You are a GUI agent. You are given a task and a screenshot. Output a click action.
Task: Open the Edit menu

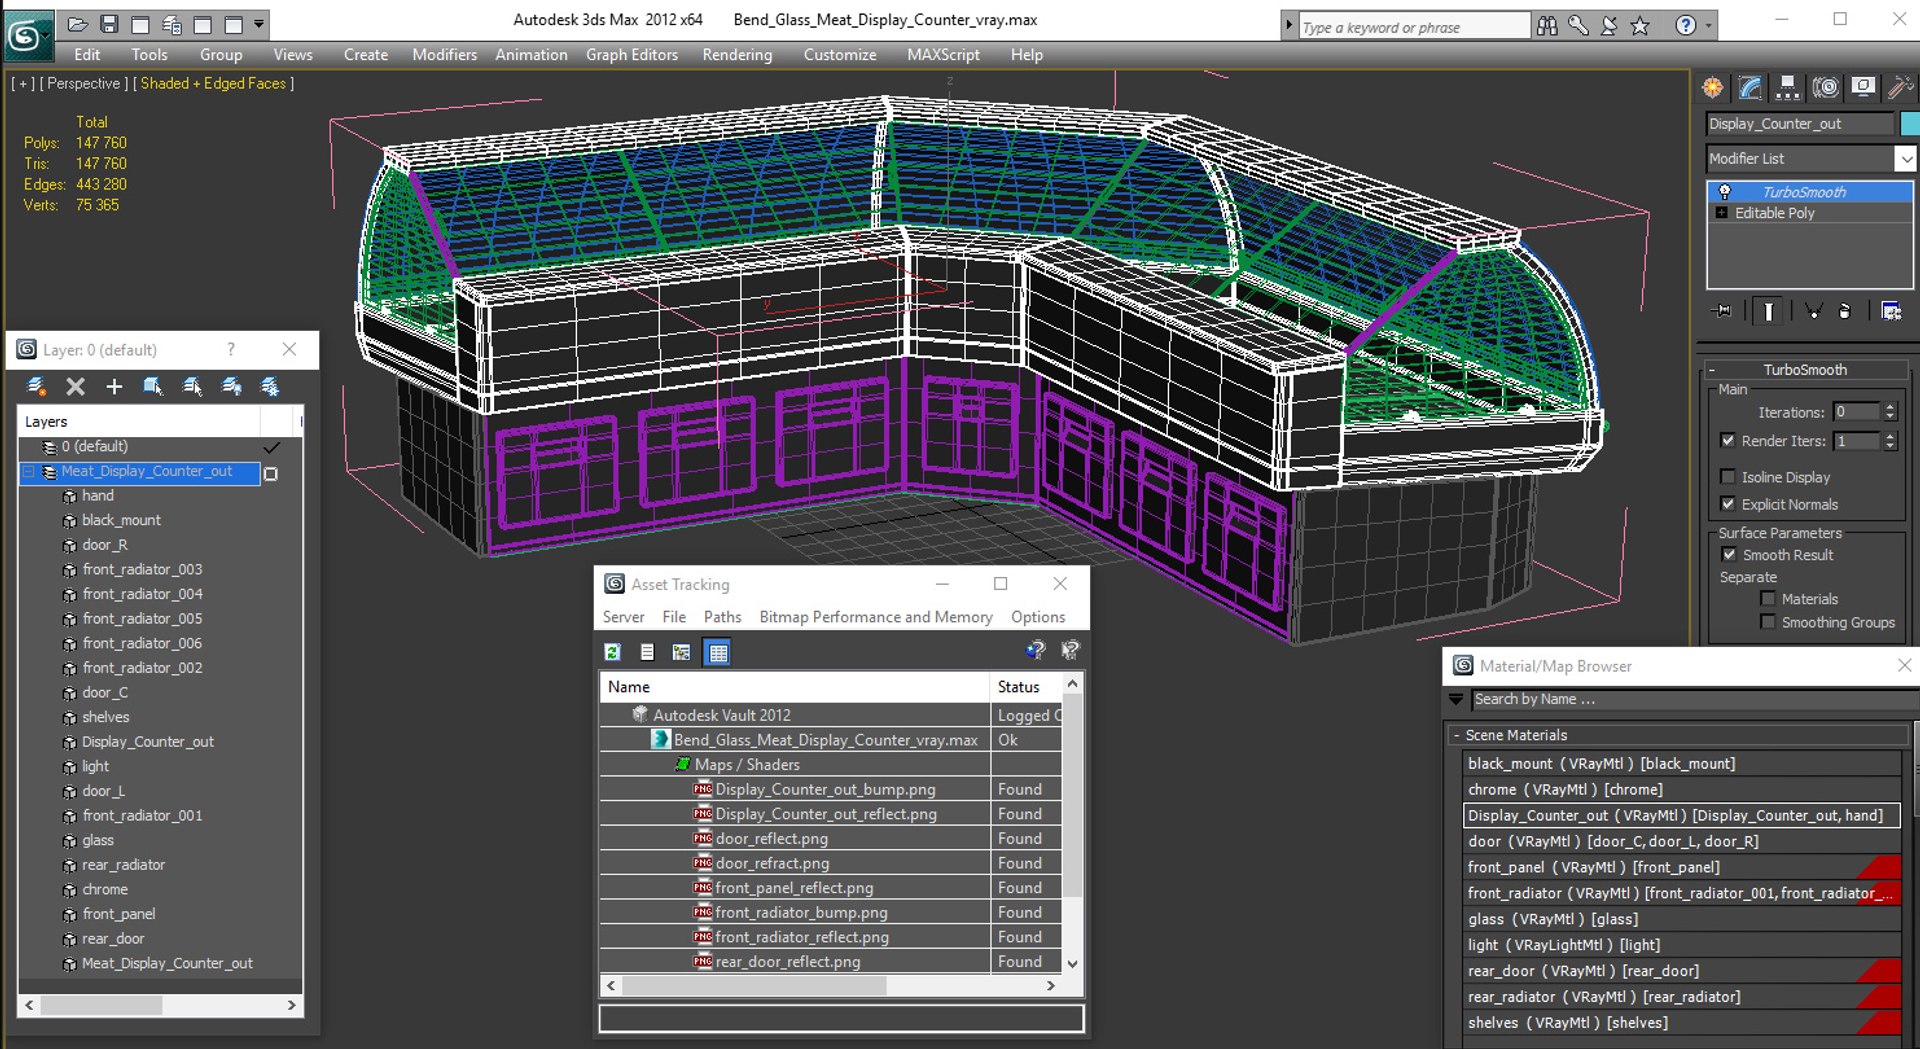[x=87, y=55]
